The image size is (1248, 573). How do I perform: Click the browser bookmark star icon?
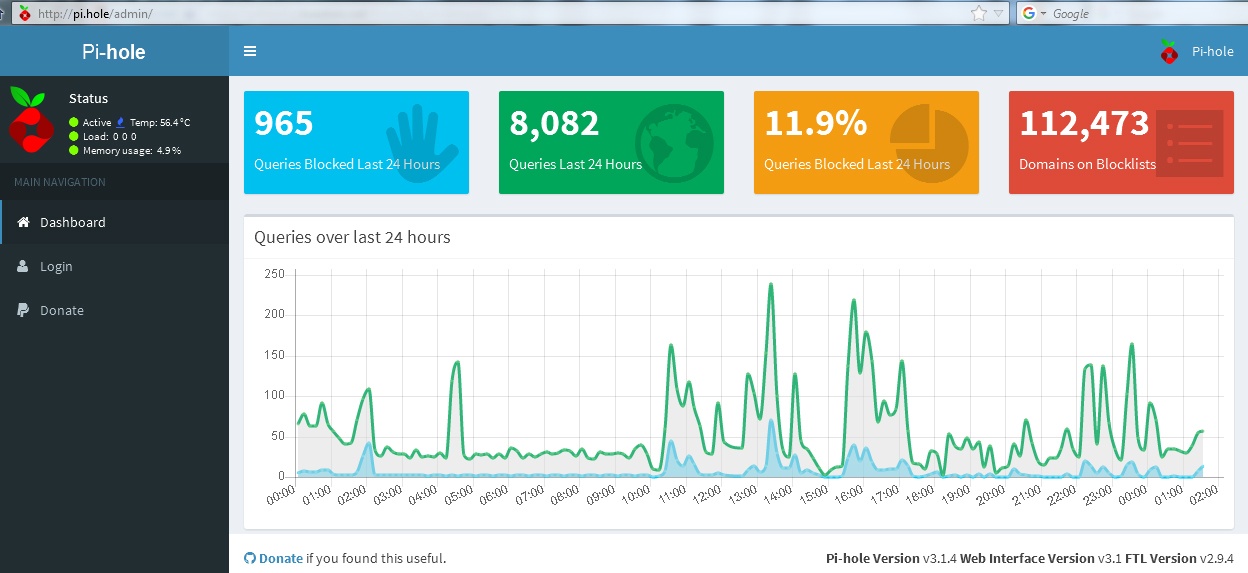(x=979, y=13)
